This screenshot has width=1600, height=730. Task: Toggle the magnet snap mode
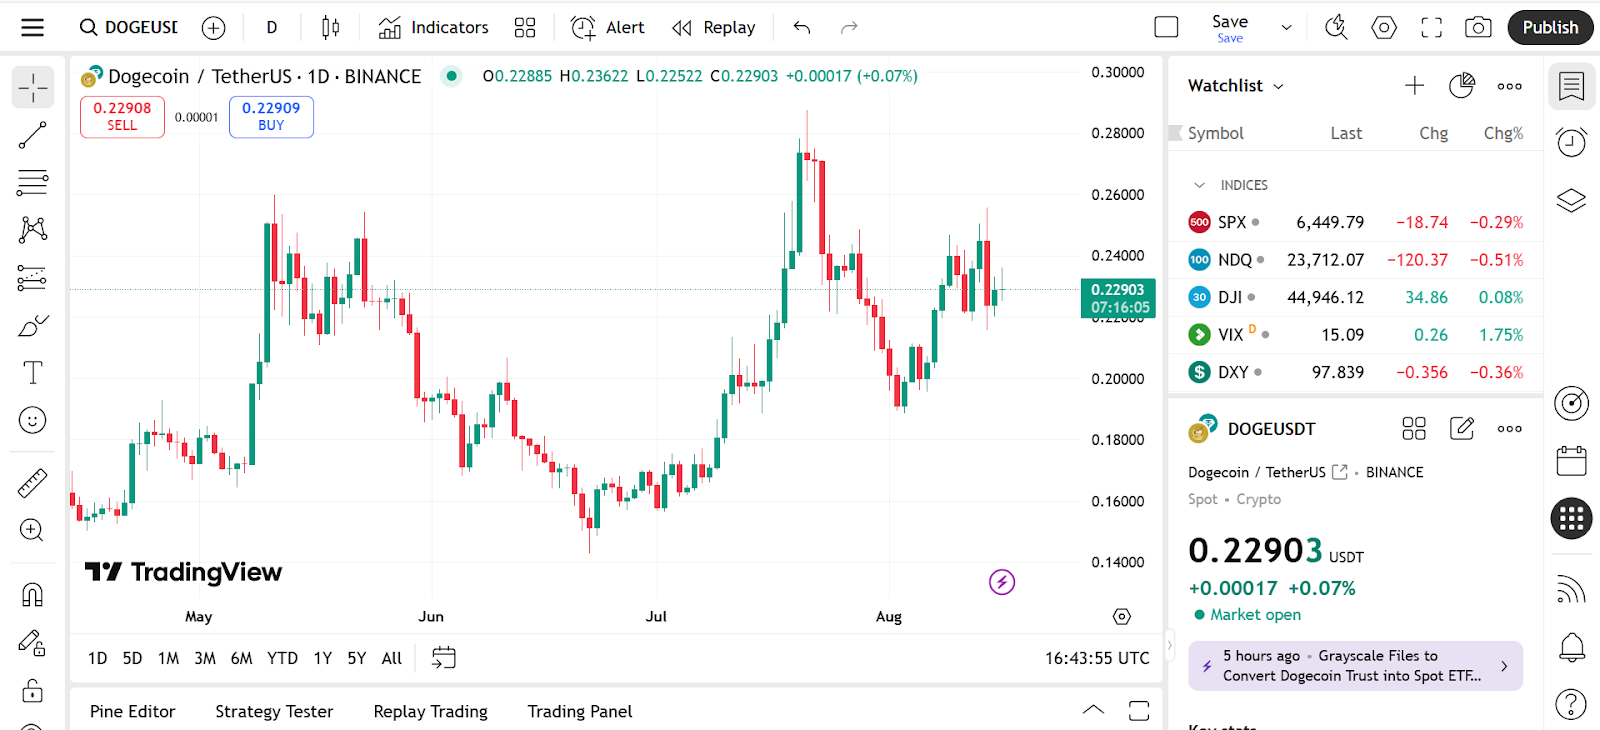tap(32, 595)
